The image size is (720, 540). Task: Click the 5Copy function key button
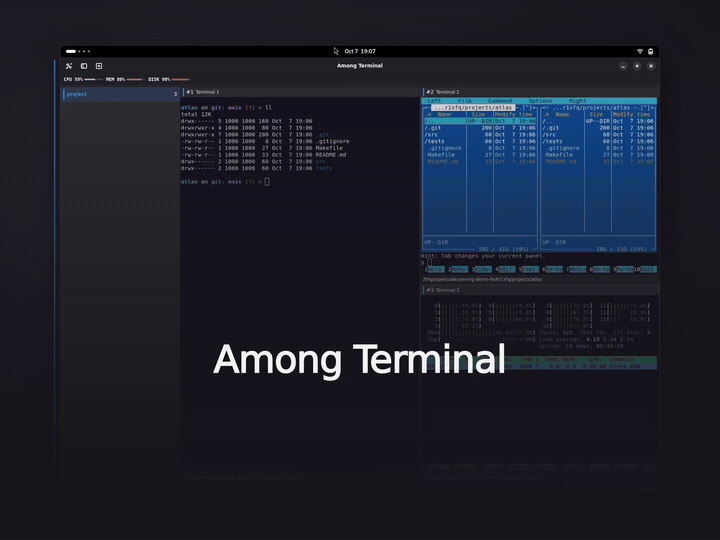pos(529,270)
